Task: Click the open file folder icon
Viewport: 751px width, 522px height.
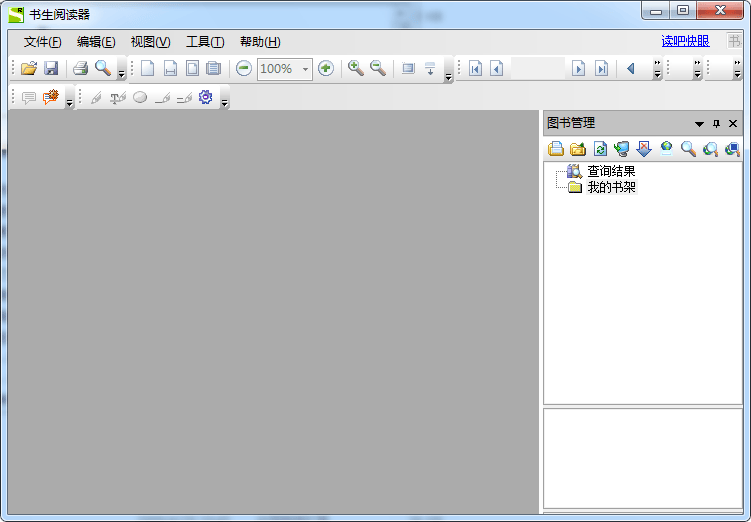Action: 29,69
